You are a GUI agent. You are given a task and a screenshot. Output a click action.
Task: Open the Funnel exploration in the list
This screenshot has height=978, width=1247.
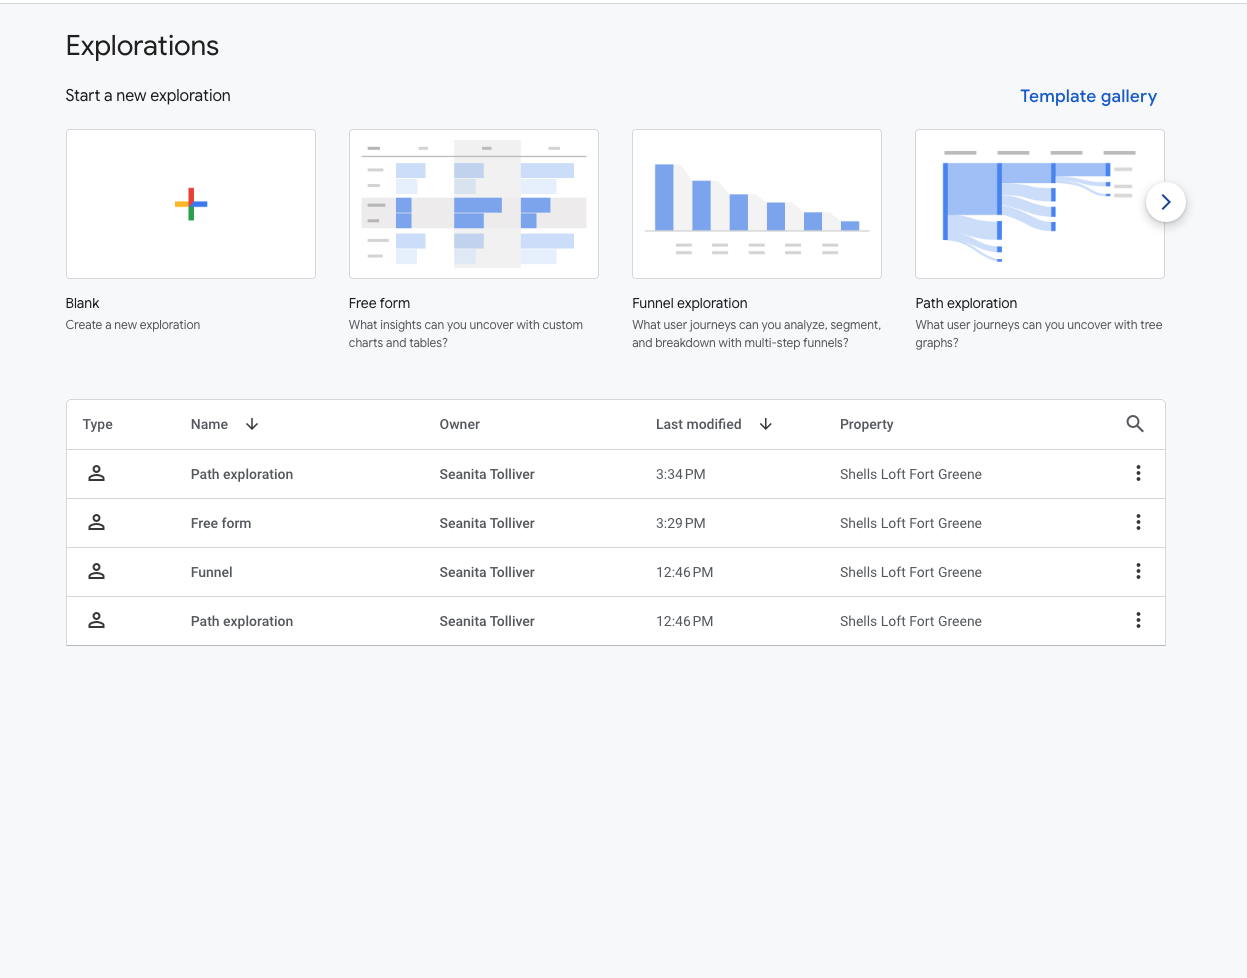212,572
